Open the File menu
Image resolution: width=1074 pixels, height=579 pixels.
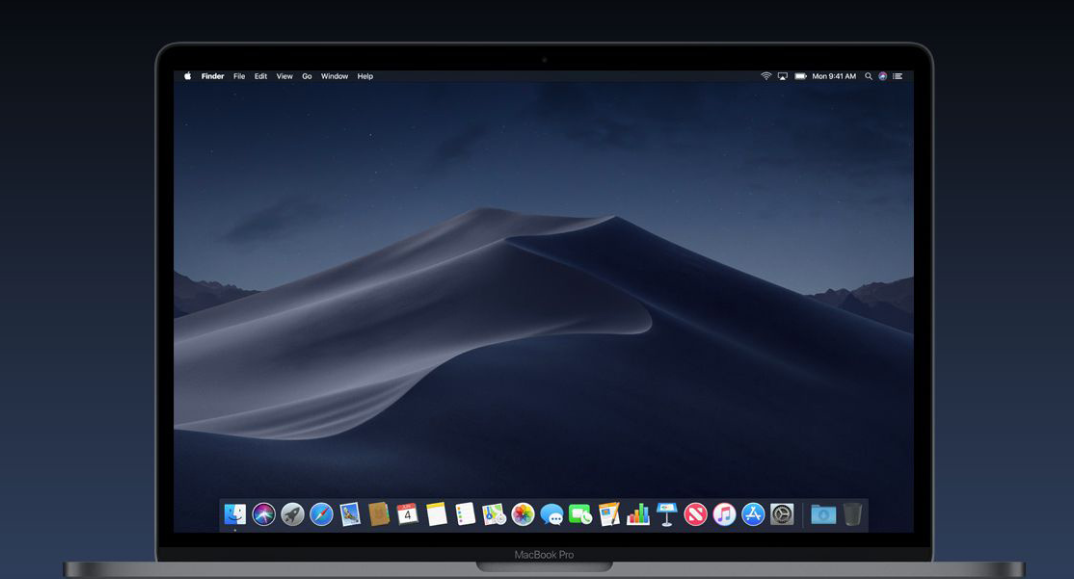[239, 76]
